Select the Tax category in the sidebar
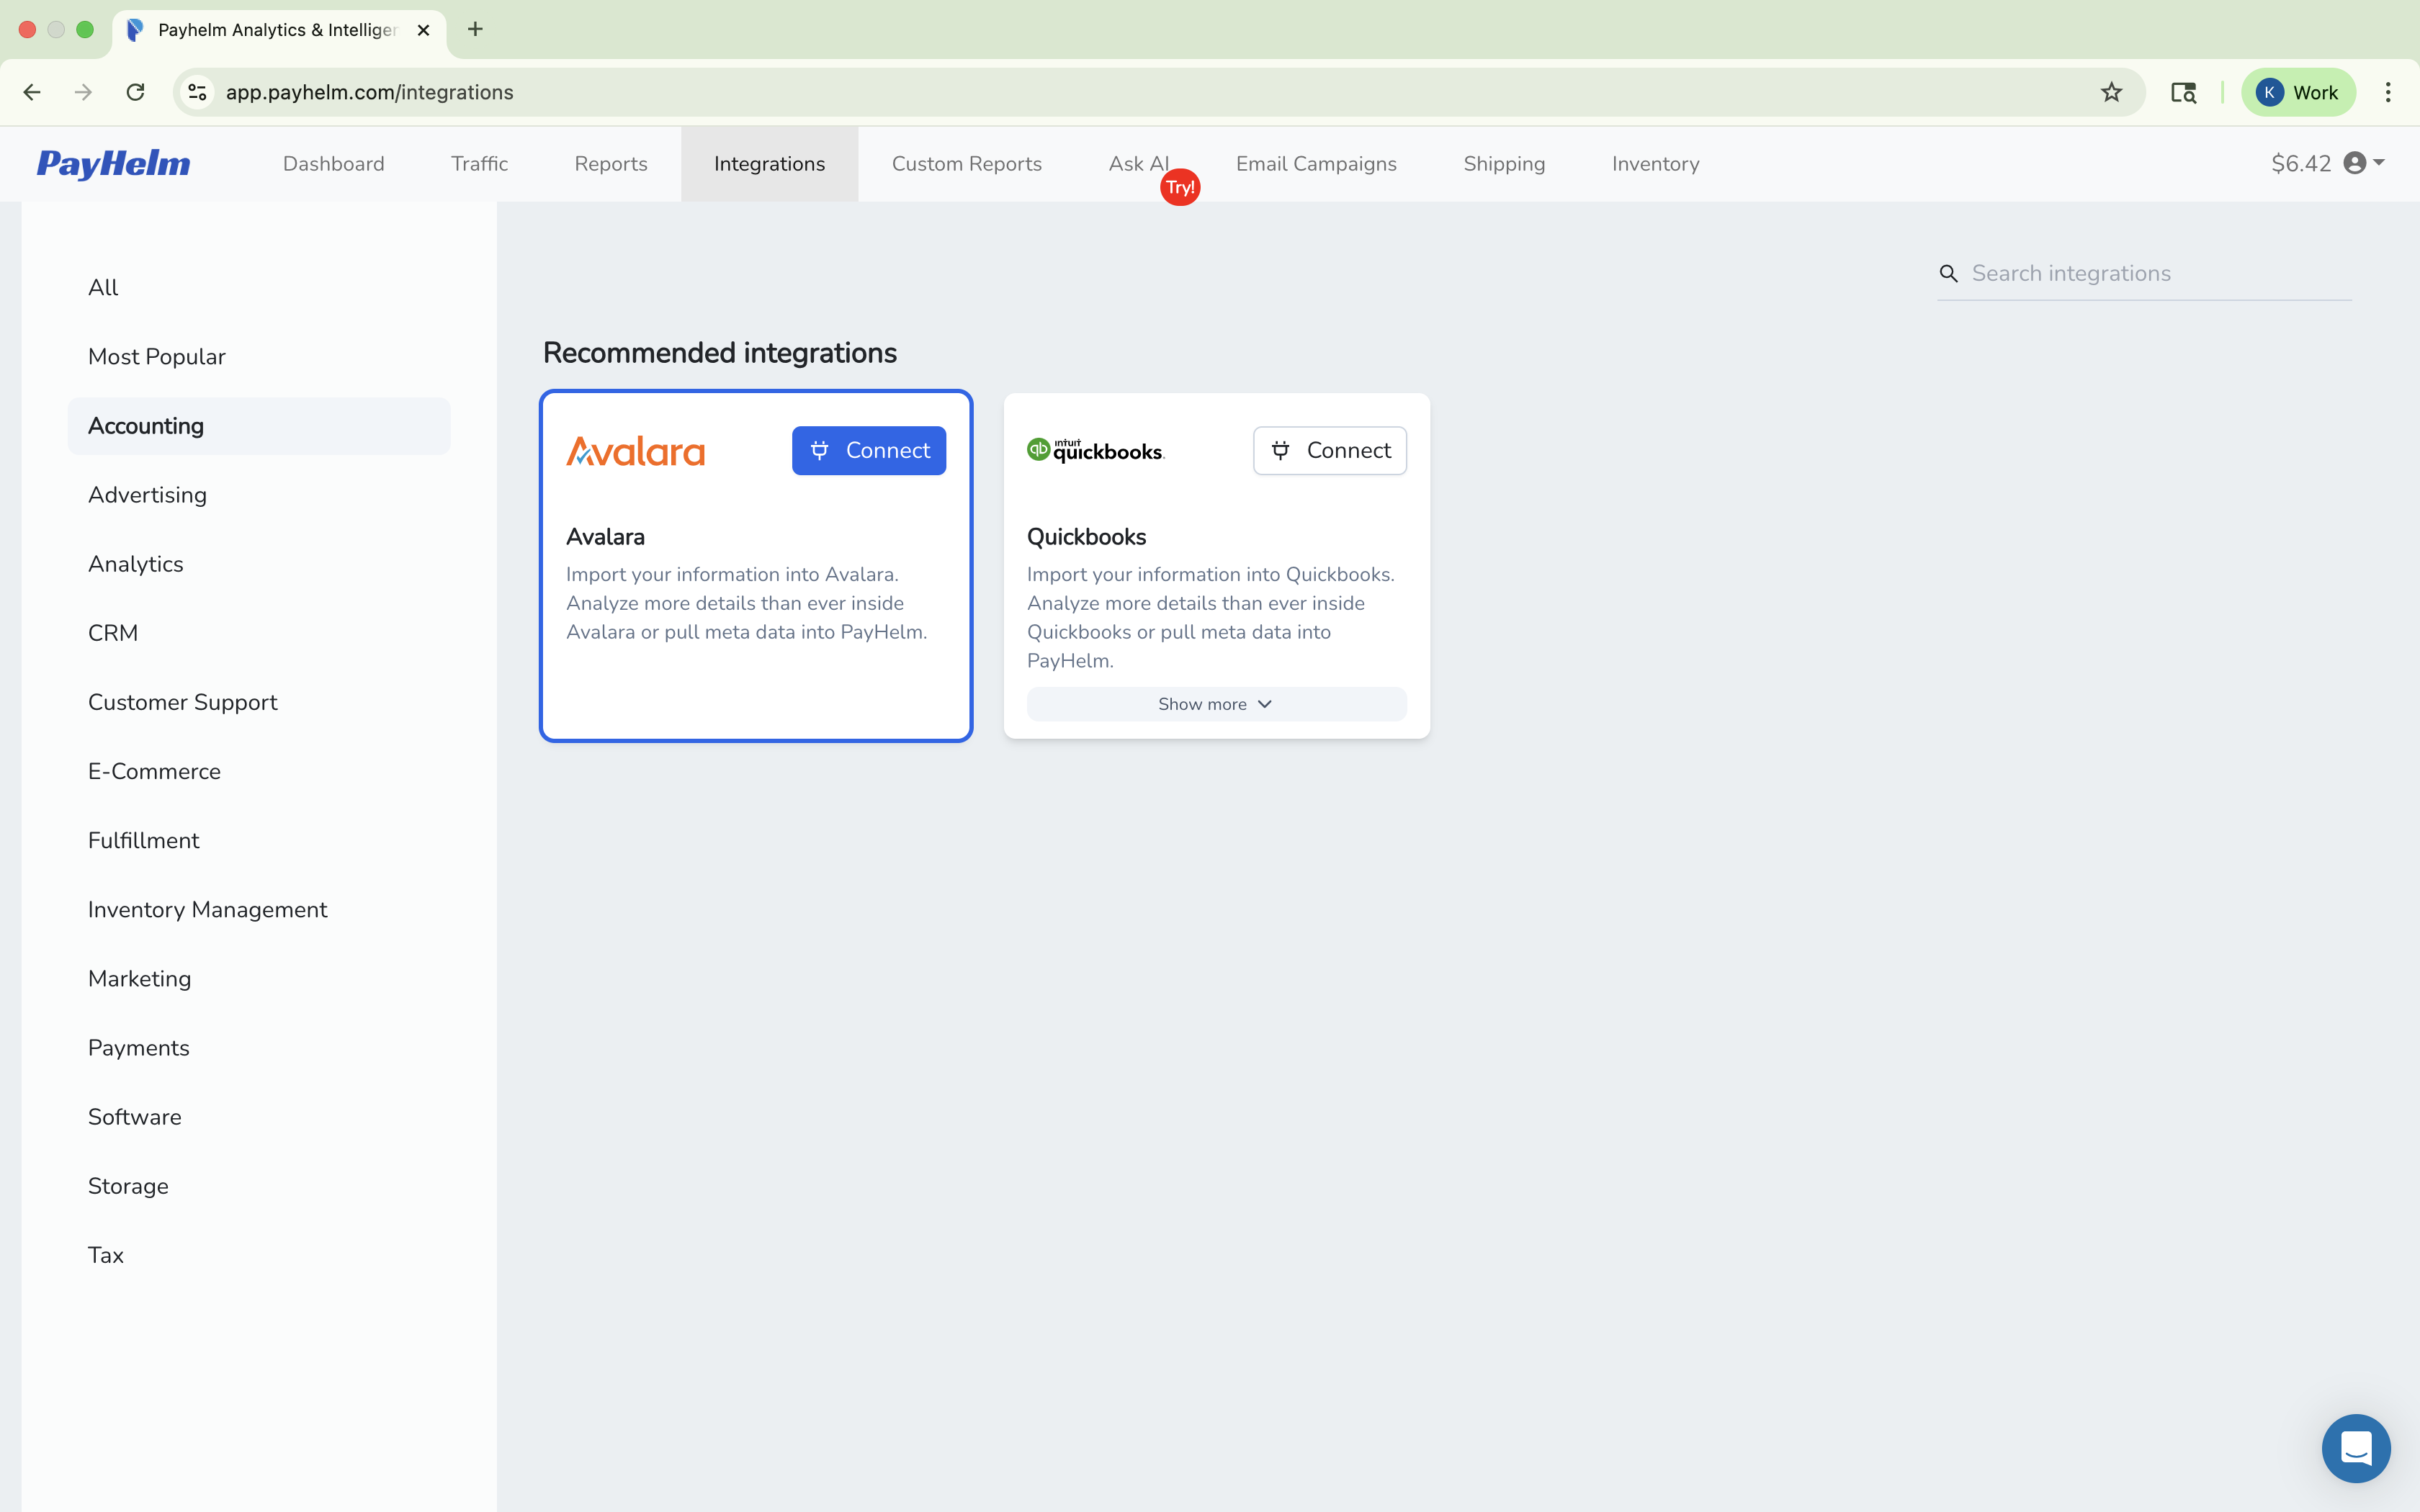2420x1512 pixels. [106, 1254]
